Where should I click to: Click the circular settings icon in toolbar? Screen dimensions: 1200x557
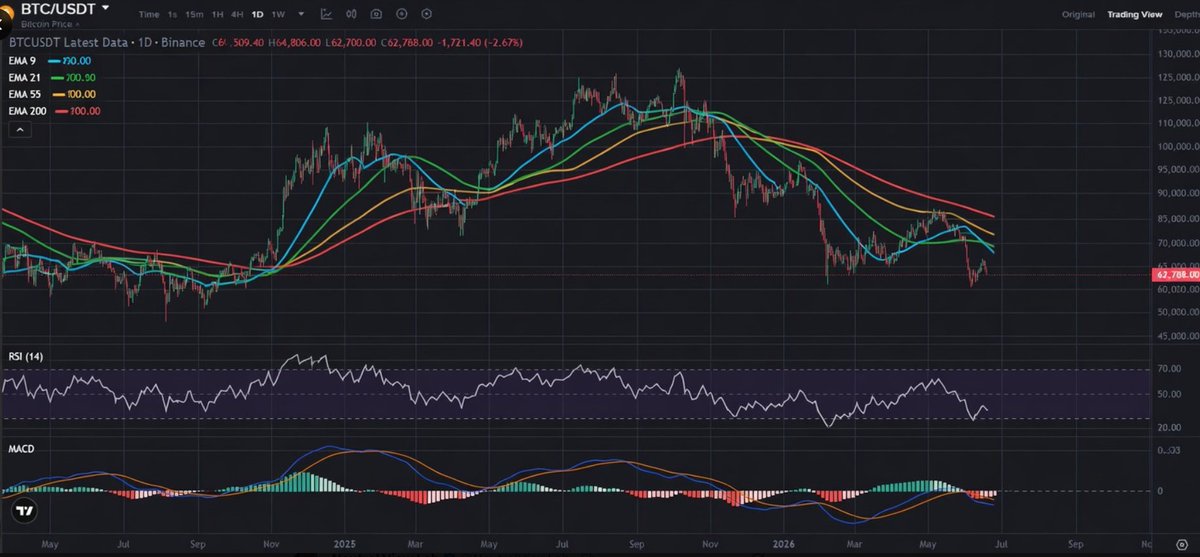tap(427, 15)
